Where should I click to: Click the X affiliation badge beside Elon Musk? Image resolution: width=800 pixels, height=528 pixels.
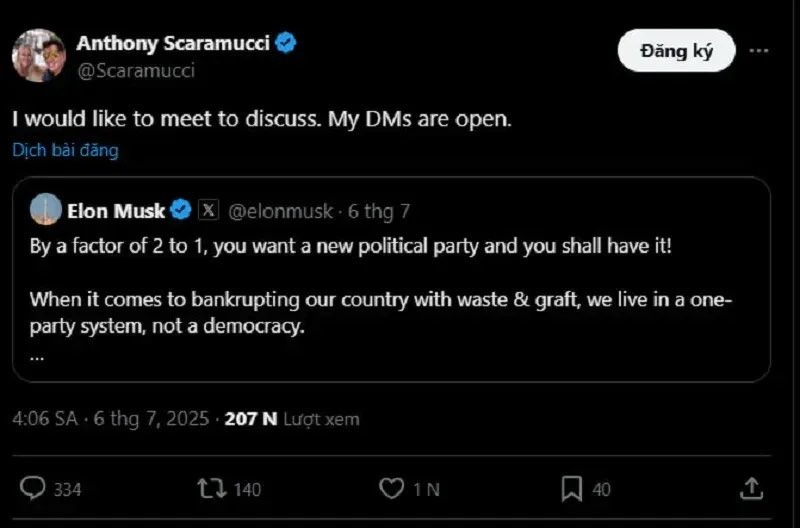click(x=208, y=210)
